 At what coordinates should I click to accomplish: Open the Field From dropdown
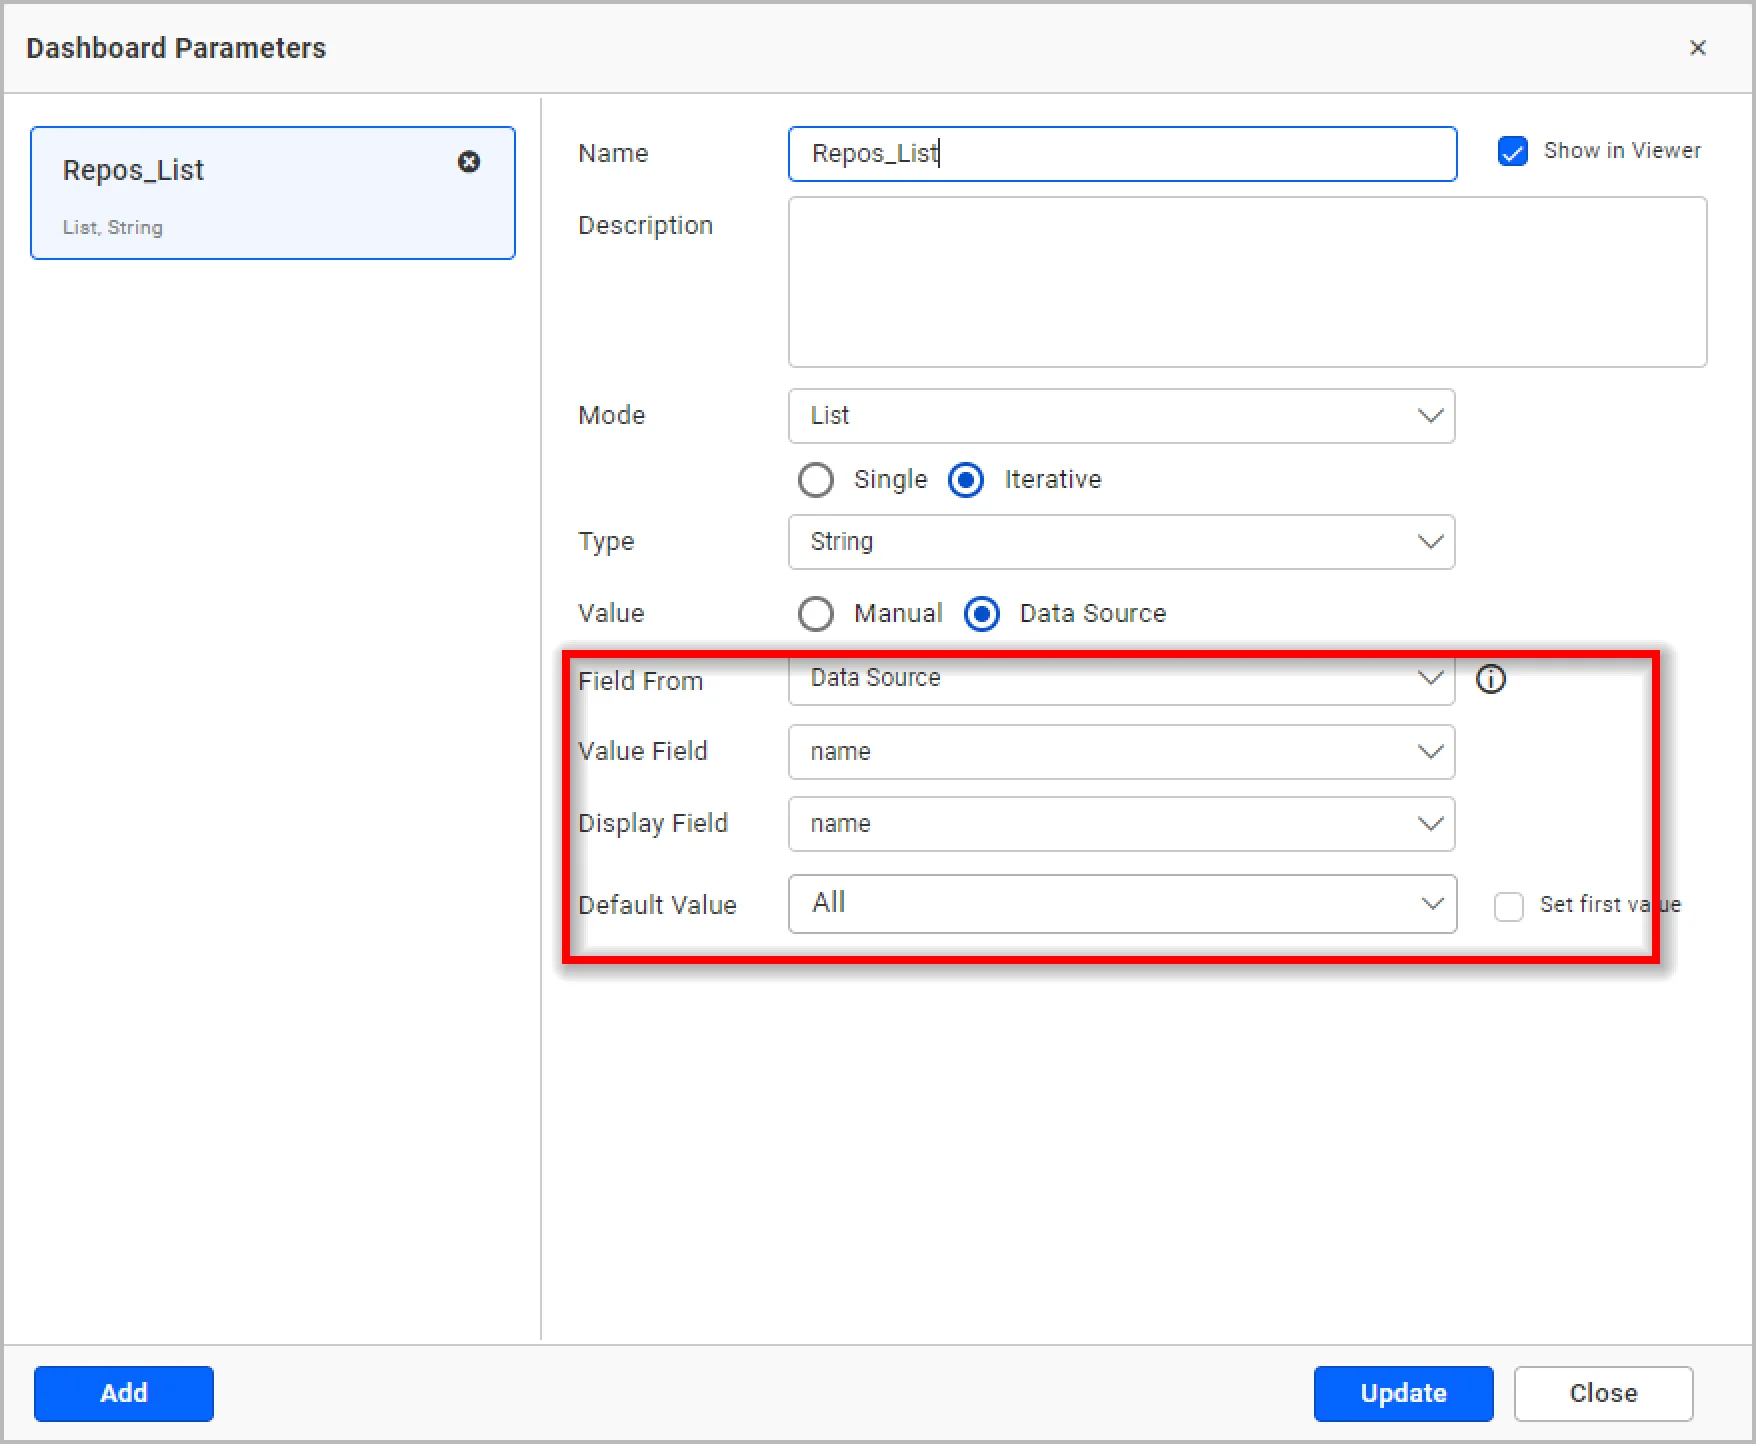coord(1121,678)
